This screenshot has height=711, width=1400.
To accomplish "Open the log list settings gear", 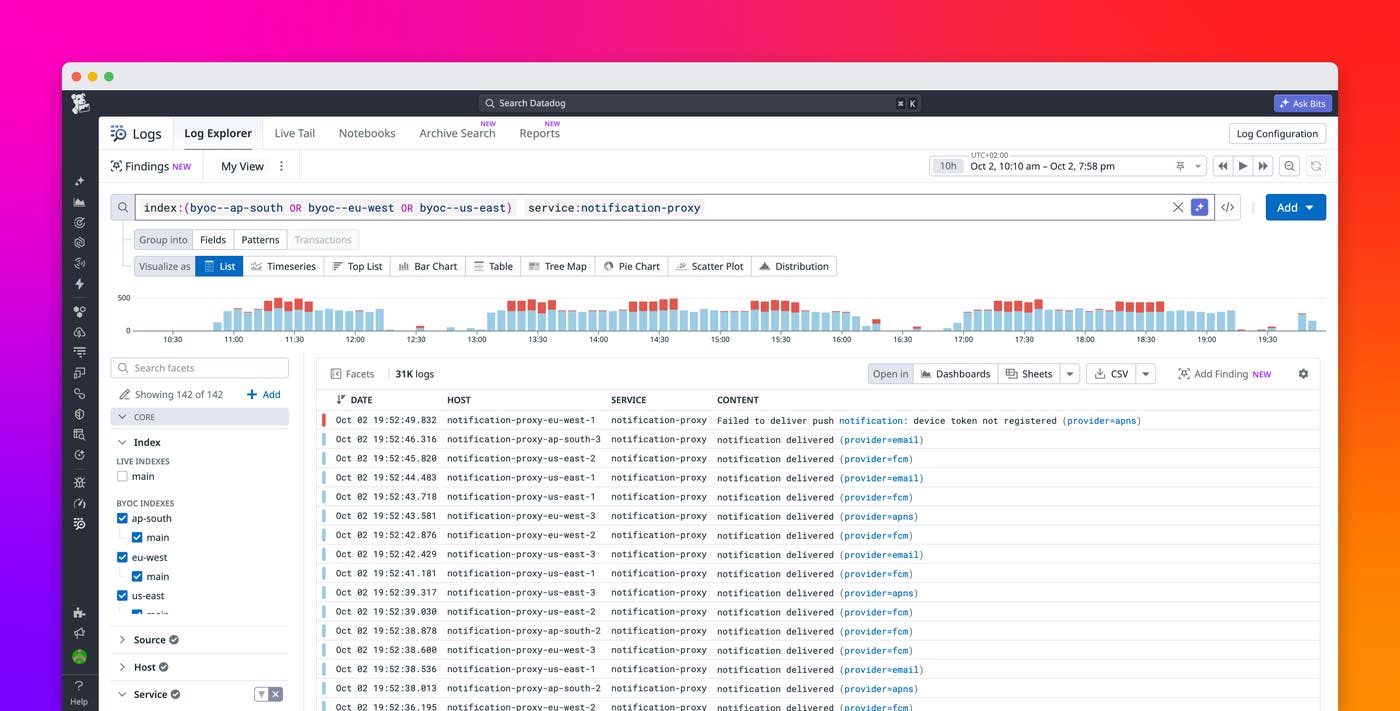I will click(x=1303, y=374).
